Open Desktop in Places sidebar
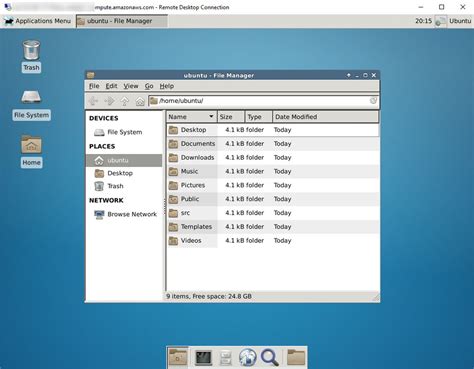This screenshot has height=369, width=474. (x=114, y=173)
